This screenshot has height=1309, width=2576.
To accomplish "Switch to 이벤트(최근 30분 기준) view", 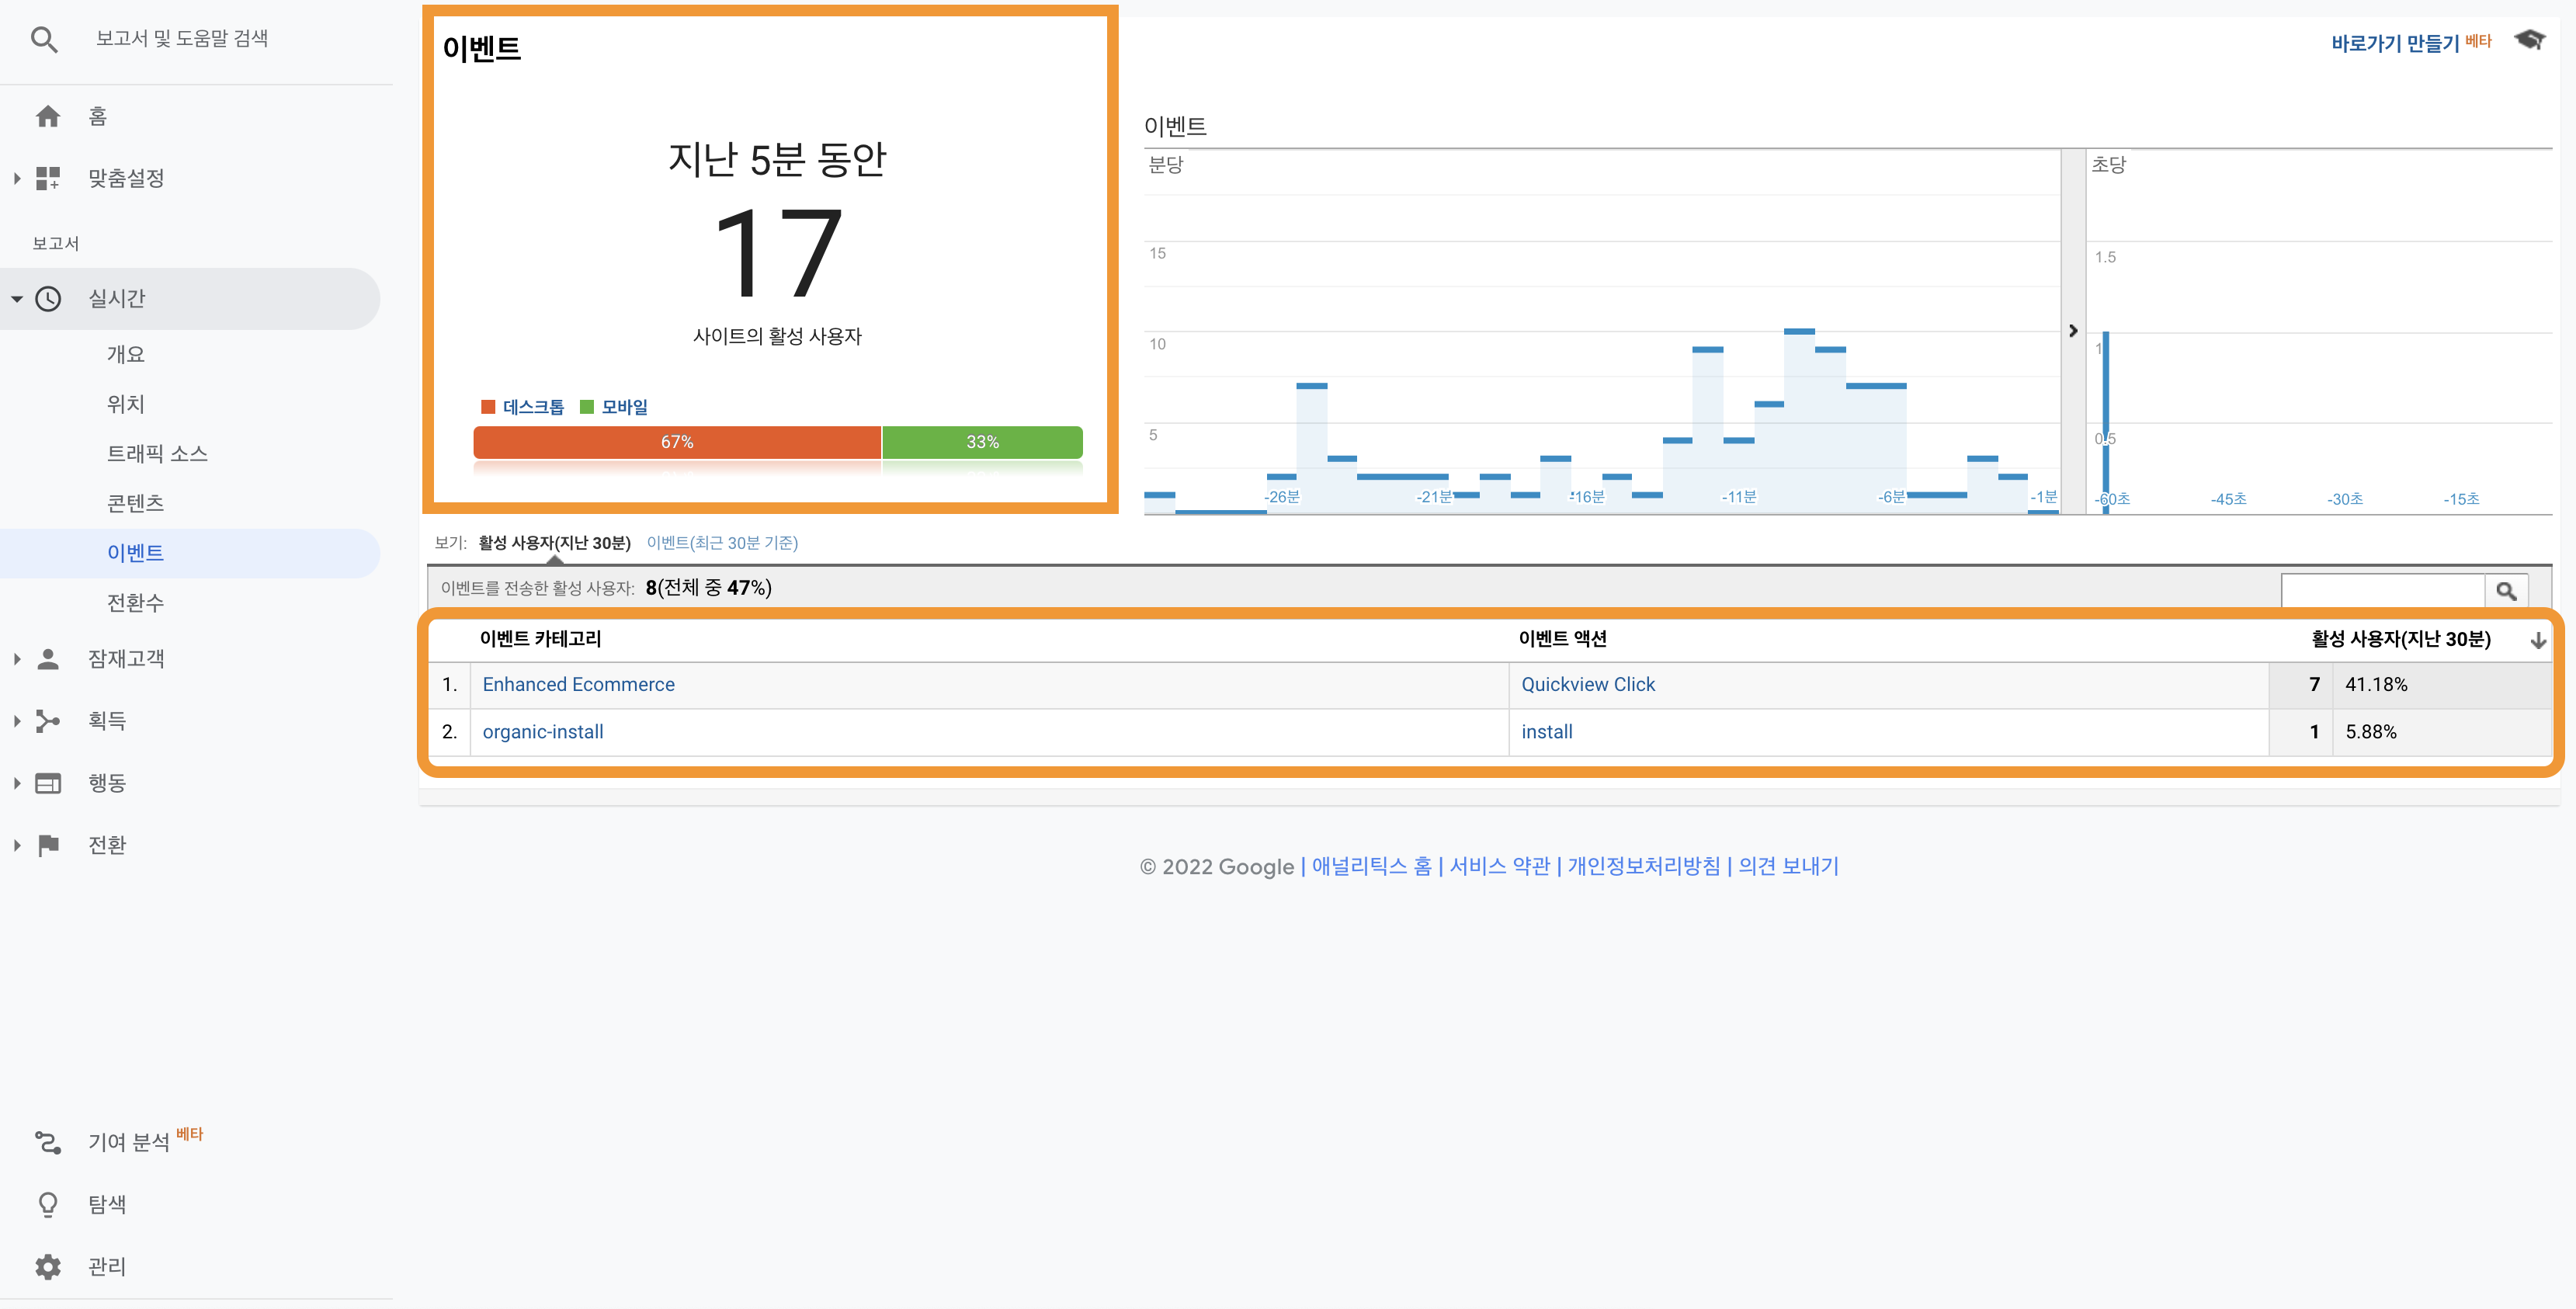I will (x=722, y=543).
